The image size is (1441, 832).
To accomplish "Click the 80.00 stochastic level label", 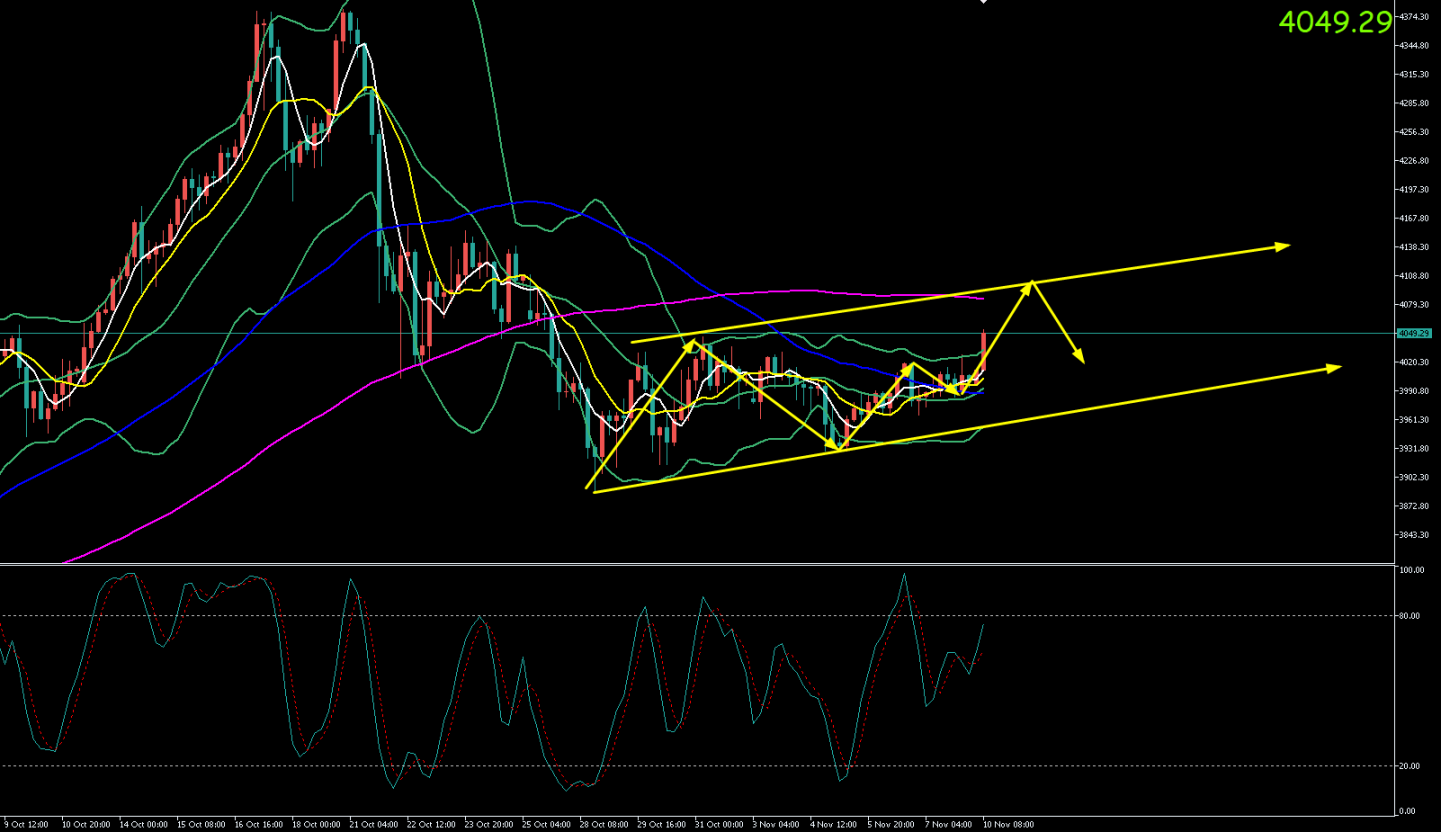I will coord(1411,616).
